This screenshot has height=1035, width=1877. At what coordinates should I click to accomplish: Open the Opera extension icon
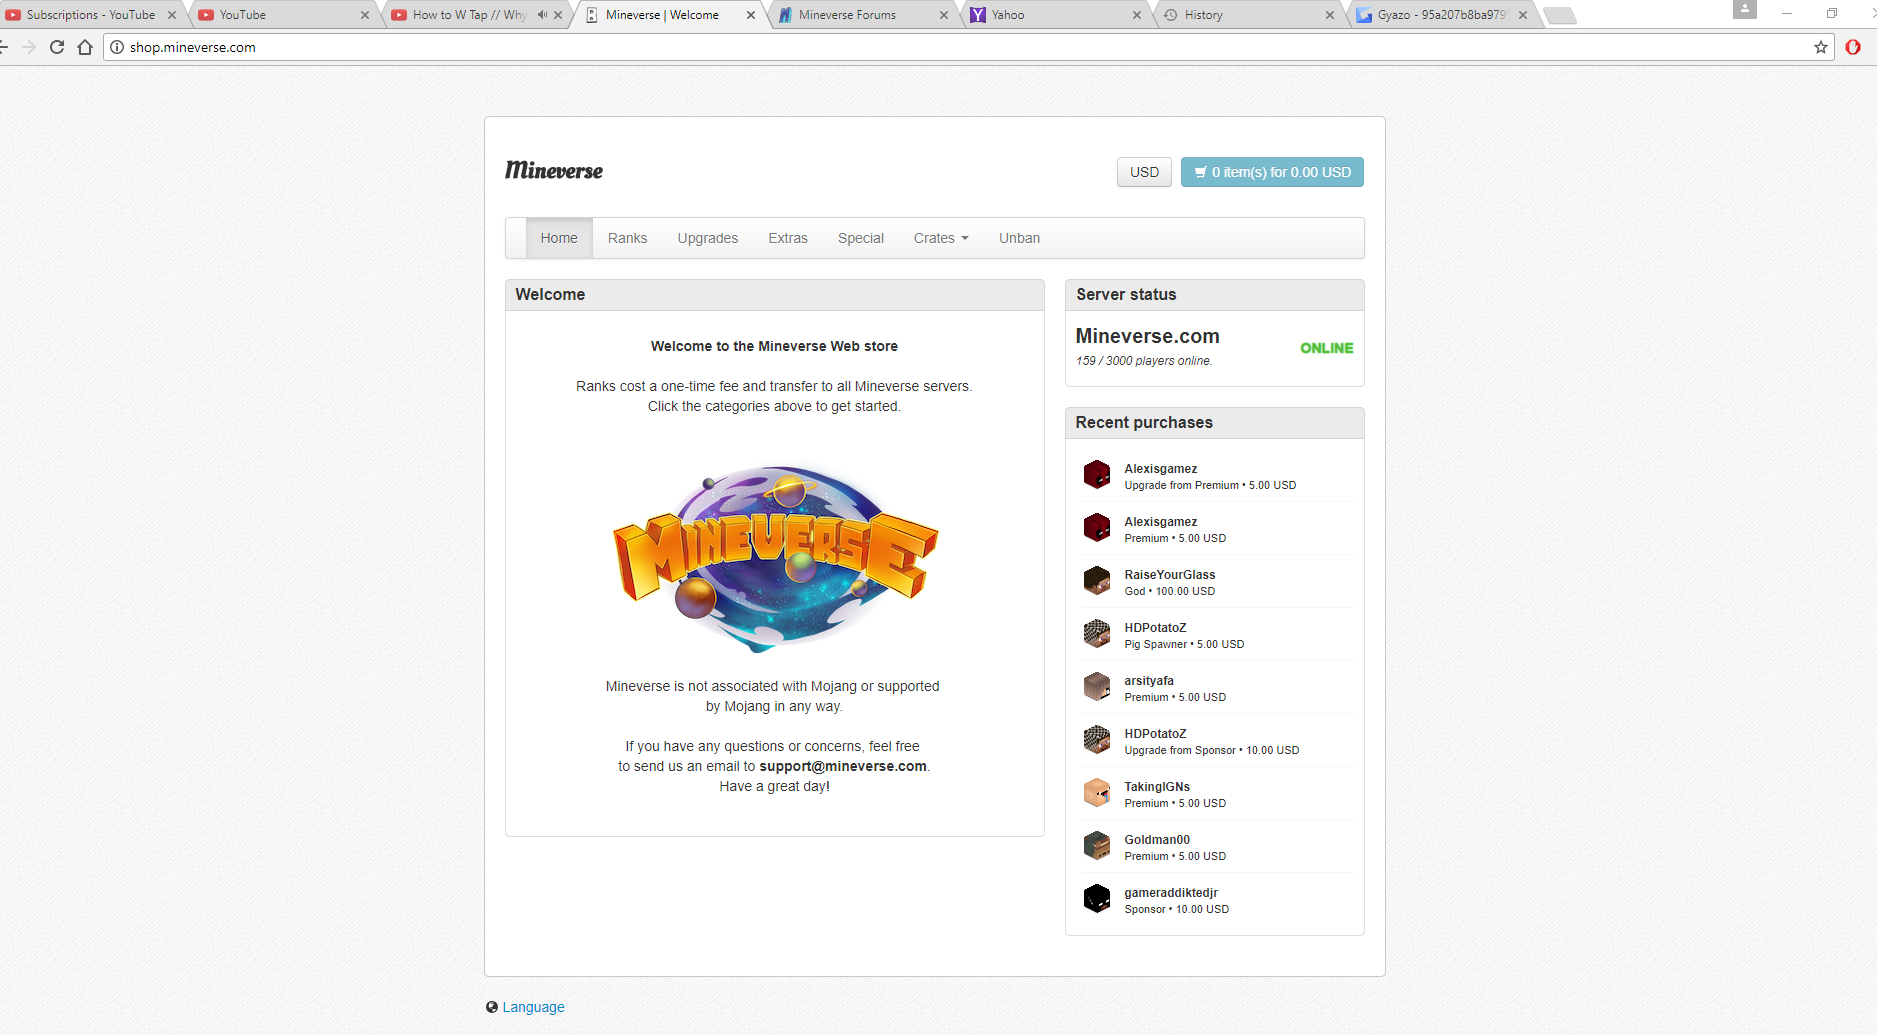point(1853,47)
